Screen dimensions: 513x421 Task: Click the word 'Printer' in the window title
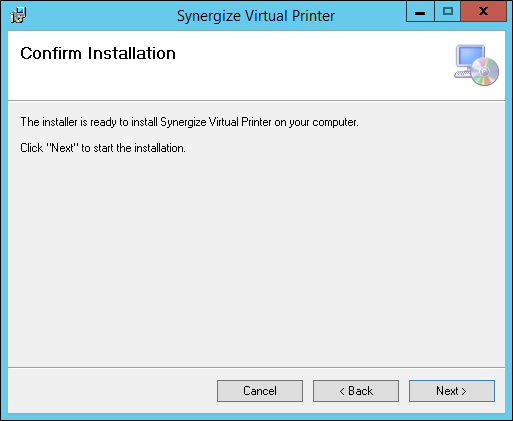(313, 16)
